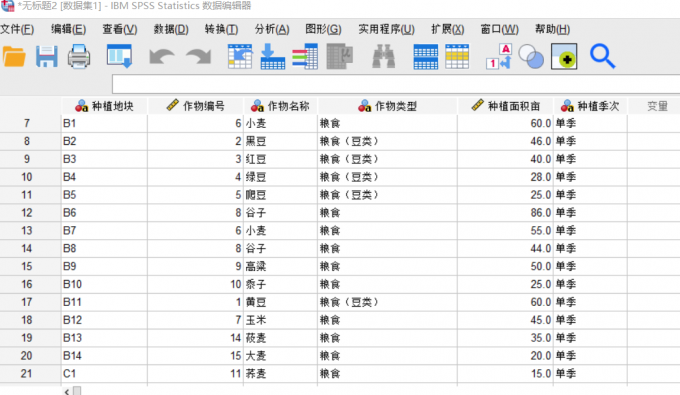Open the Variables info icon

pyautogui.click(x=305, y=56)
